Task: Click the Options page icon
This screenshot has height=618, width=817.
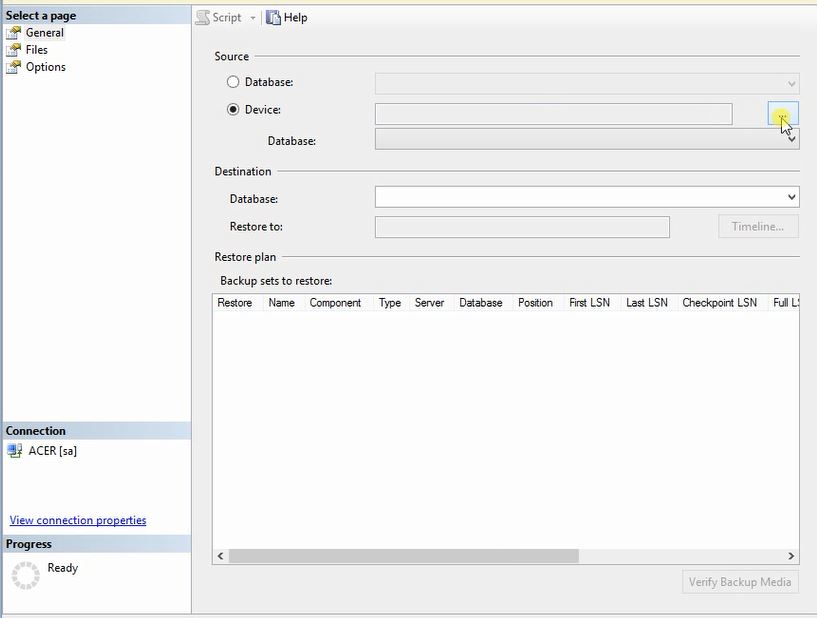Action: [x=14, y=67]
